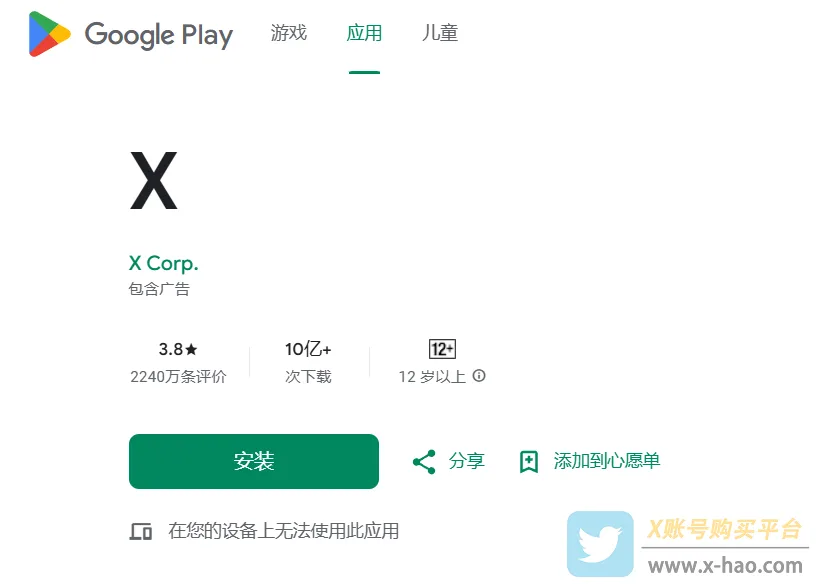Viewport: 819px width, 584px height.
Task: Select the 应用 tab
Action: pyautogui.click(x=364, y=33)
